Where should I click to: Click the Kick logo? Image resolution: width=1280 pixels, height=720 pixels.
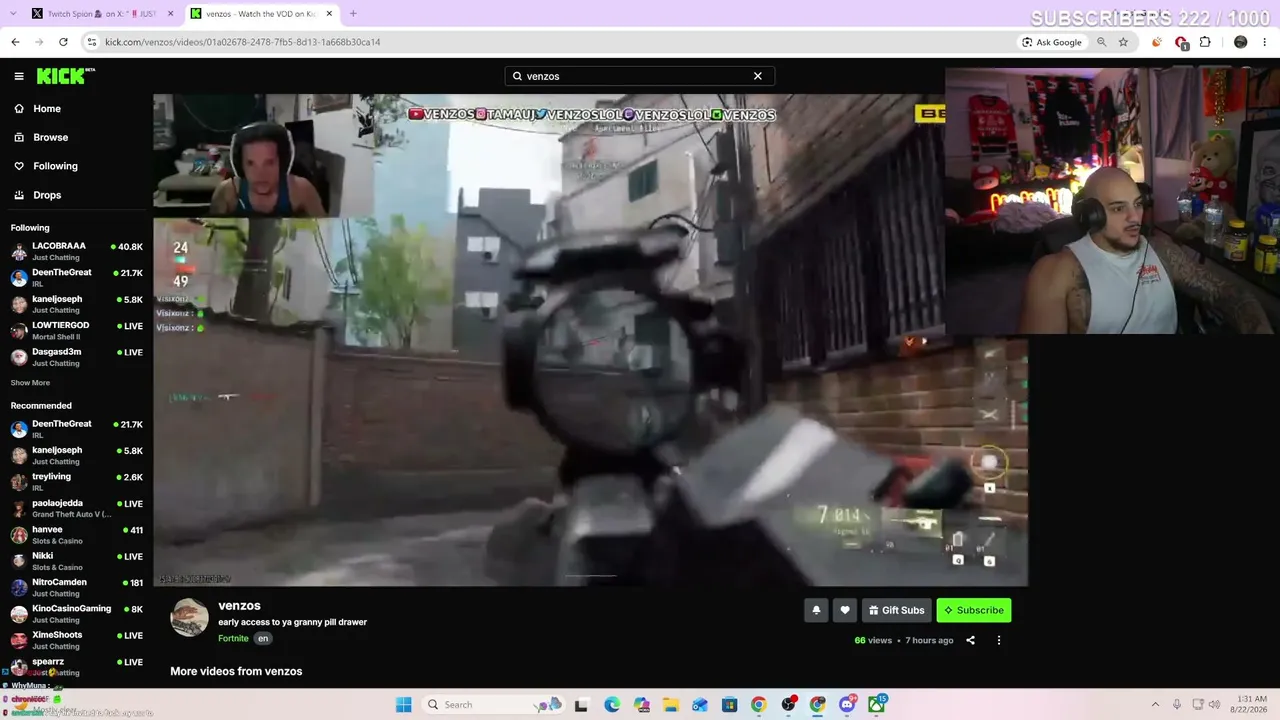(x=66, y=76)
